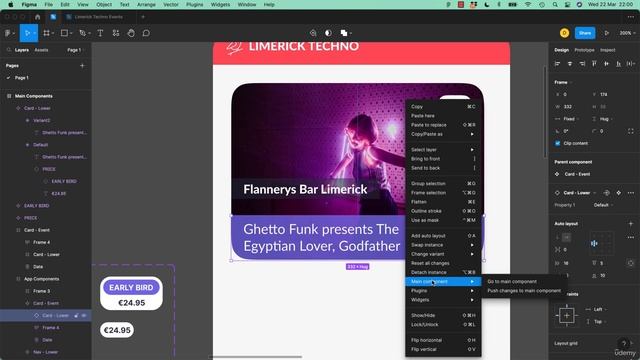Click align top icon in Design panel
Viewport: 640px width, 360px height.
(x=594, y=64)
